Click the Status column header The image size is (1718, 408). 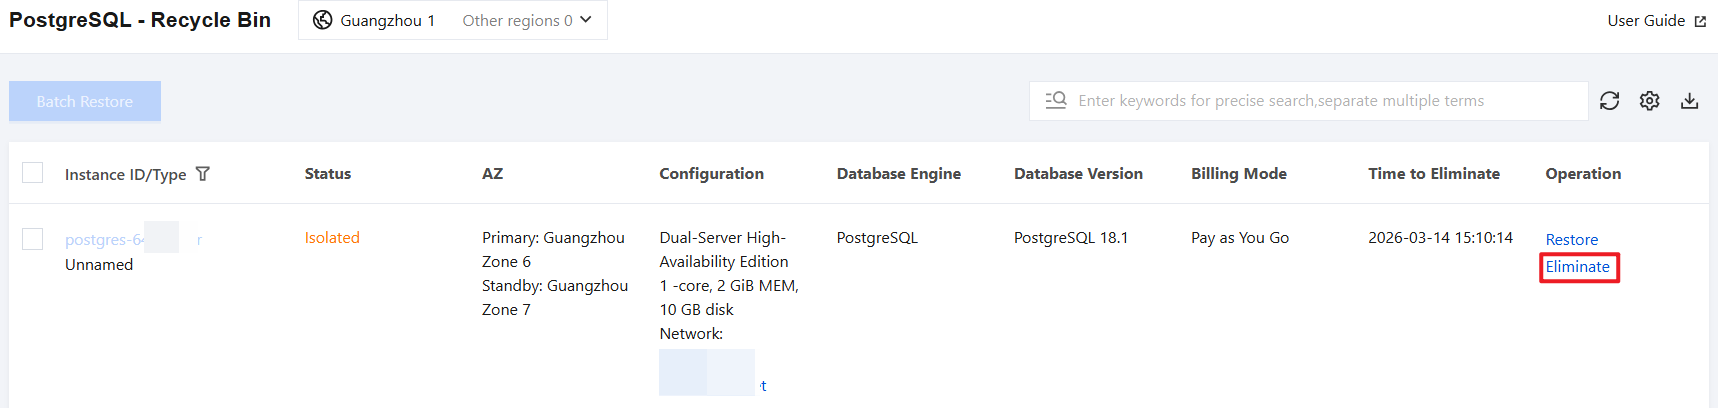coord(328,174)
